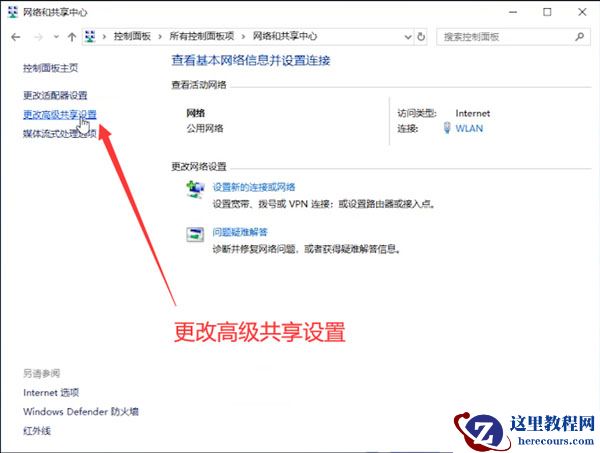Open 更改高级共享设置 link
The height and width of the screenshot is (453, 600).
[x=60, y=114]
